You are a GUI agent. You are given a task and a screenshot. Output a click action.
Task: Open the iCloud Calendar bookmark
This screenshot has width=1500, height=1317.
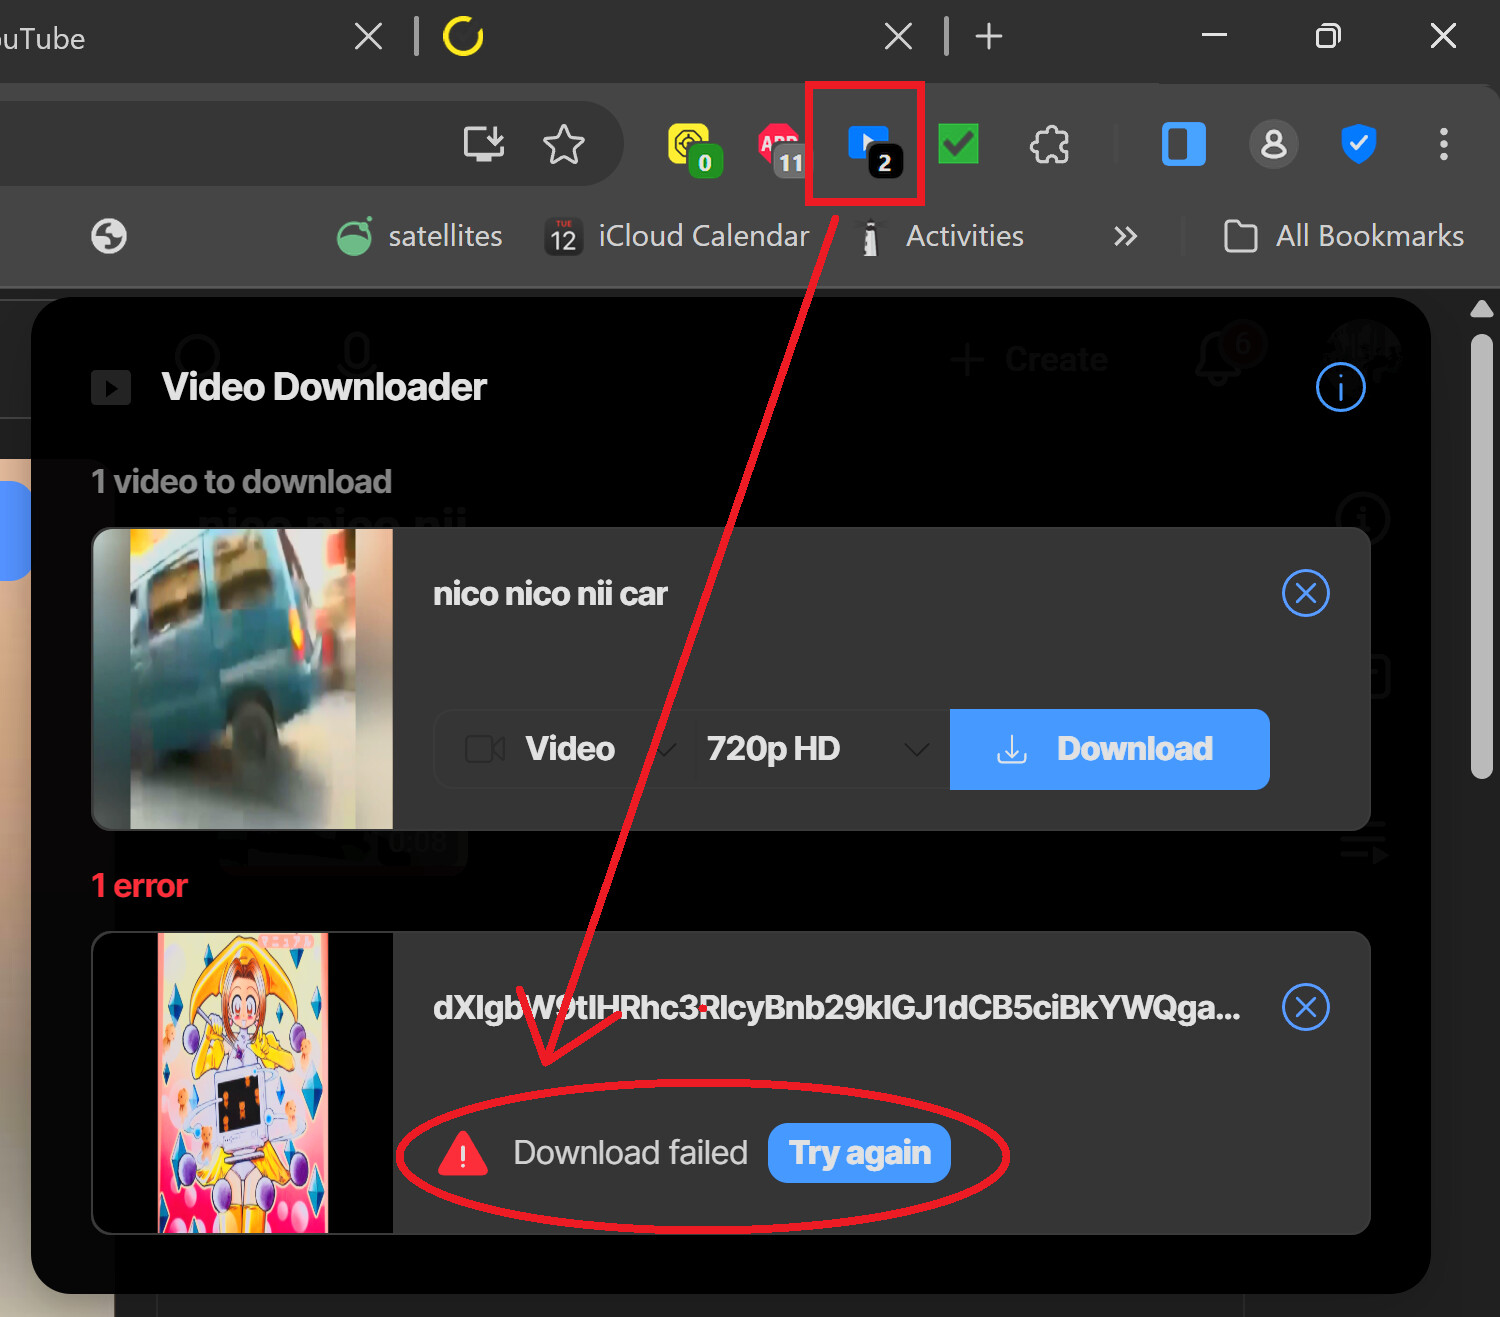pos(677,236)
